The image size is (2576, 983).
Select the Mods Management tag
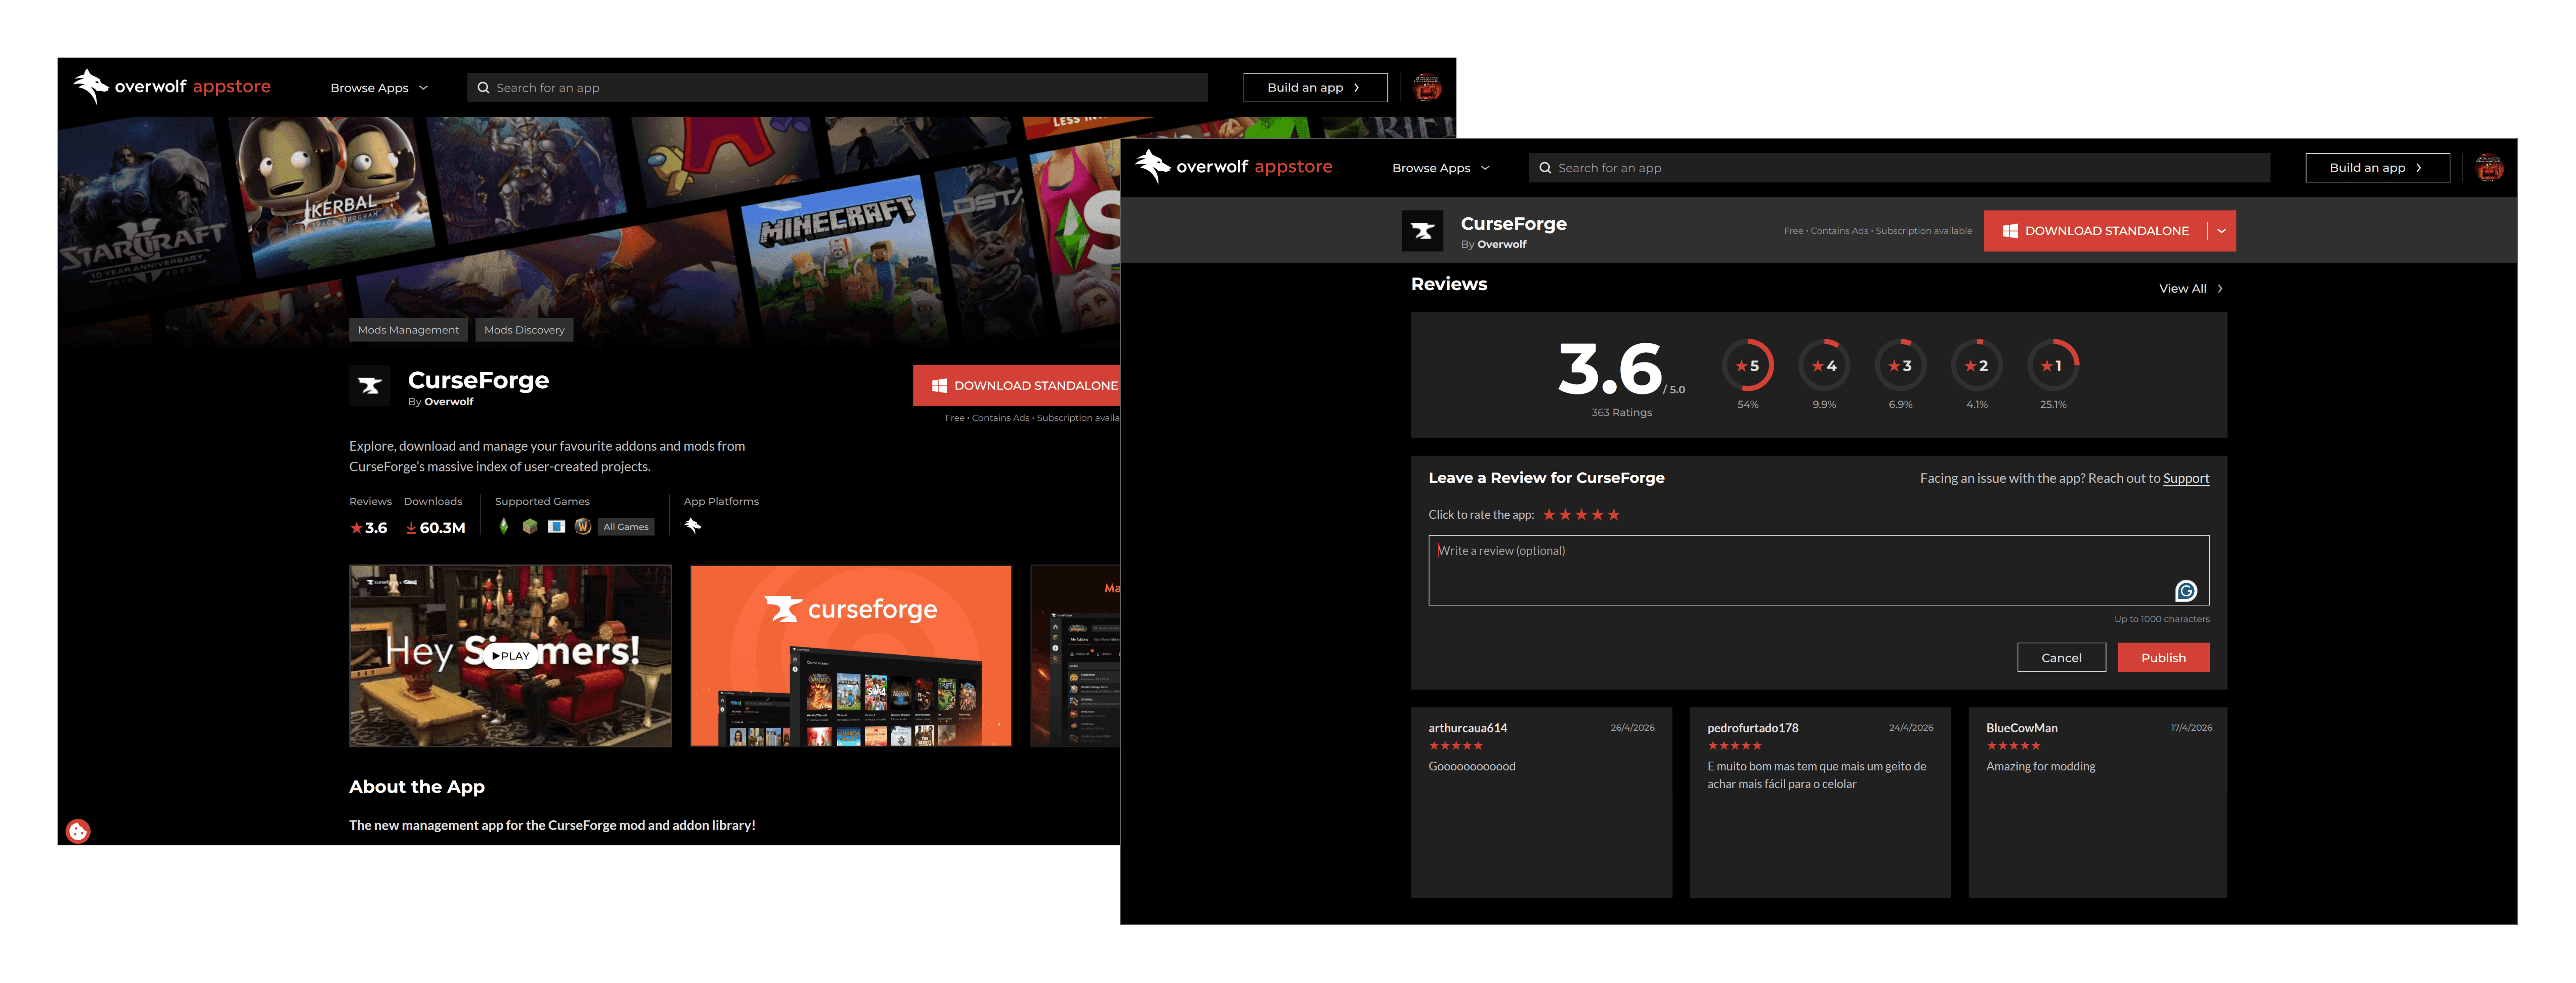point(408,330)
